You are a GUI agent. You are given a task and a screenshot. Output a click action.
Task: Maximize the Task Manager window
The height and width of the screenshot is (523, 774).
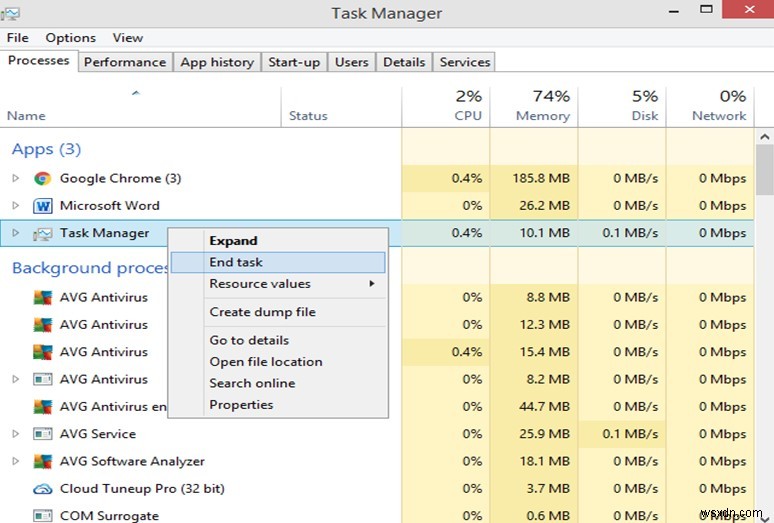[706, 9]
